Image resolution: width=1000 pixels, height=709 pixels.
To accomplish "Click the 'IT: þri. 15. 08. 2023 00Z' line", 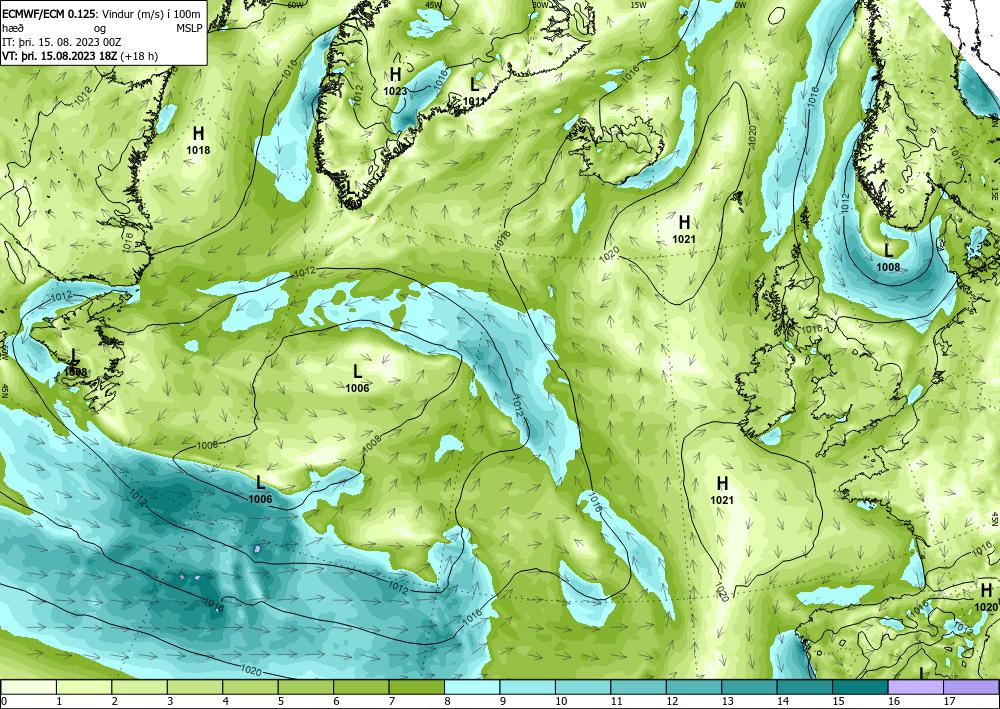I will click(61, 42).
